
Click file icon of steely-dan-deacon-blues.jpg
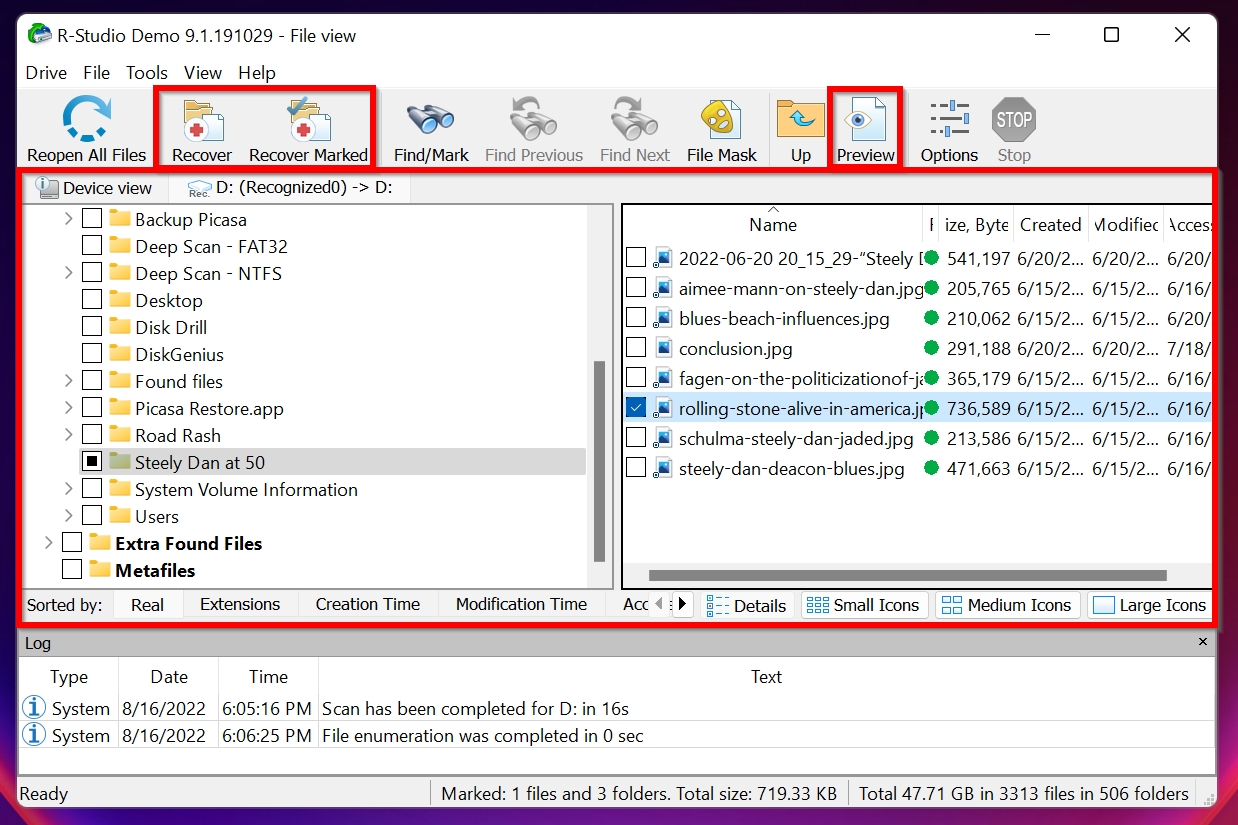tap(663, 468)
